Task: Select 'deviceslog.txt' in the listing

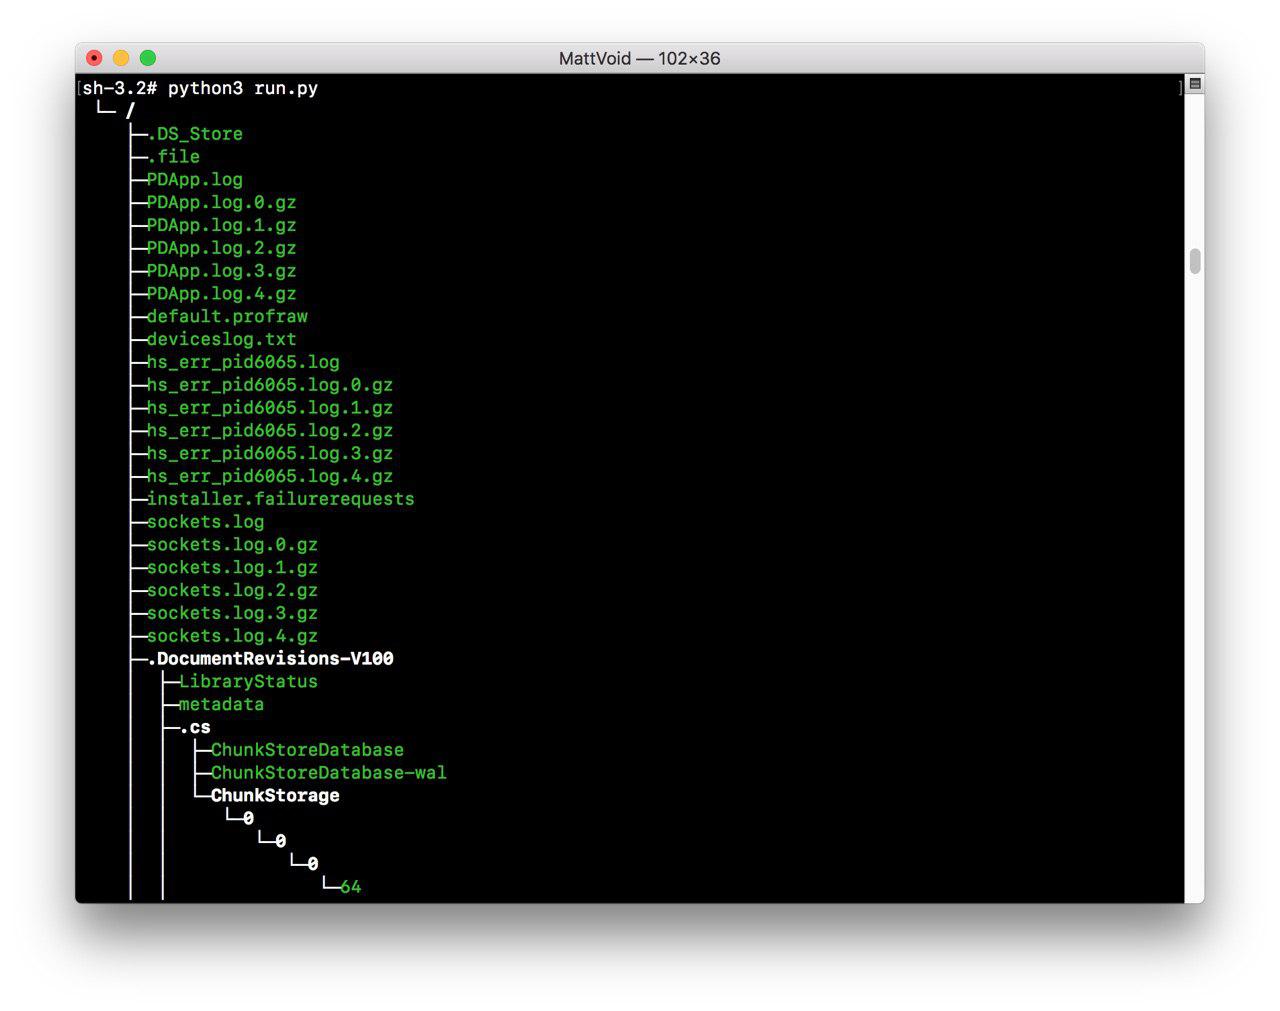Action: coord(222,340)
